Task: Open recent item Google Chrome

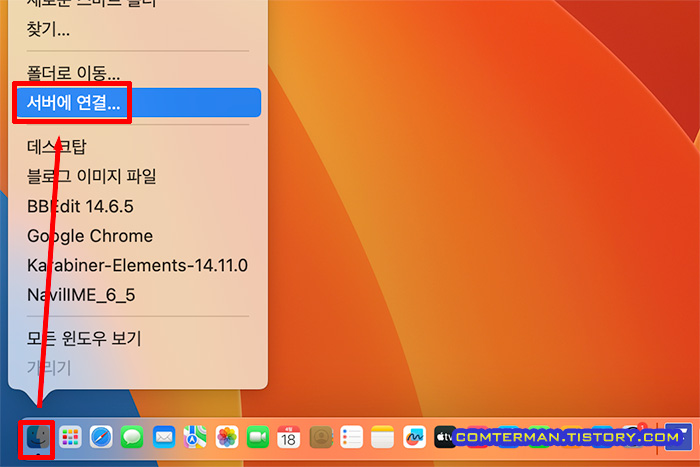Action: (138, 236)
